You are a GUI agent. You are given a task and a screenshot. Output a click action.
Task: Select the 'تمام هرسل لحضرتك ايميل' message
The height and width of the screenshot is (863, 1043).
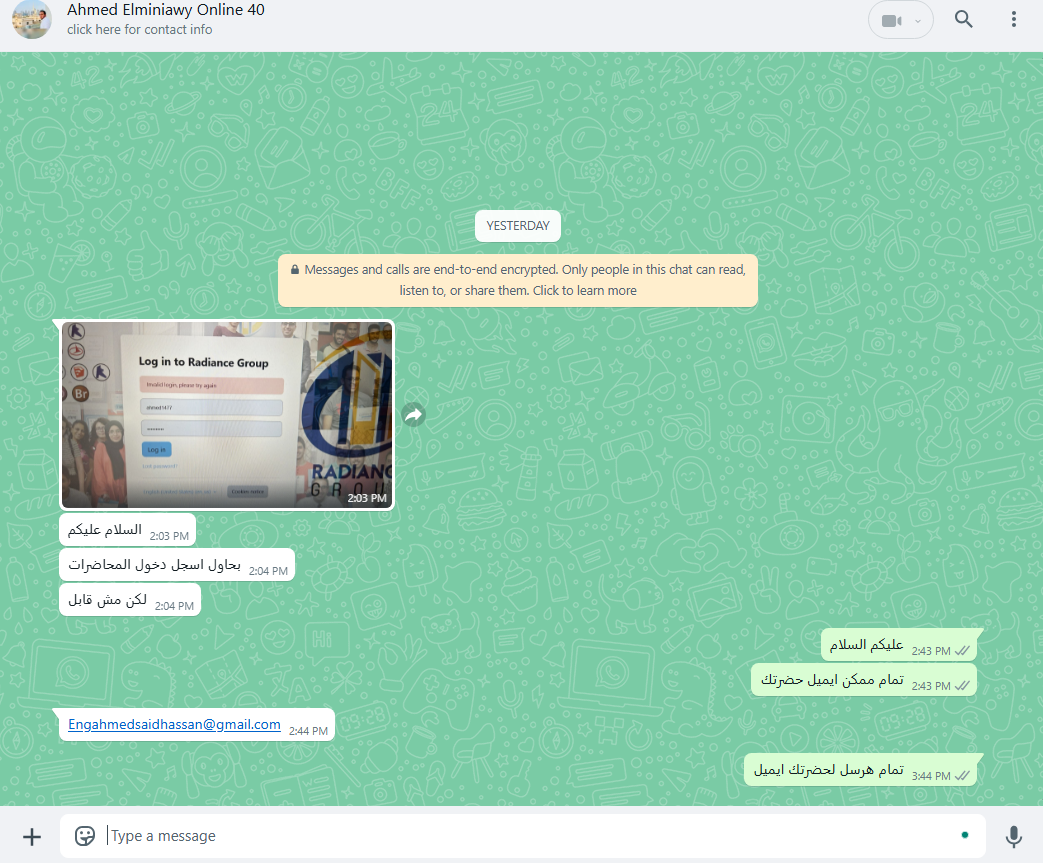point(862,770)
